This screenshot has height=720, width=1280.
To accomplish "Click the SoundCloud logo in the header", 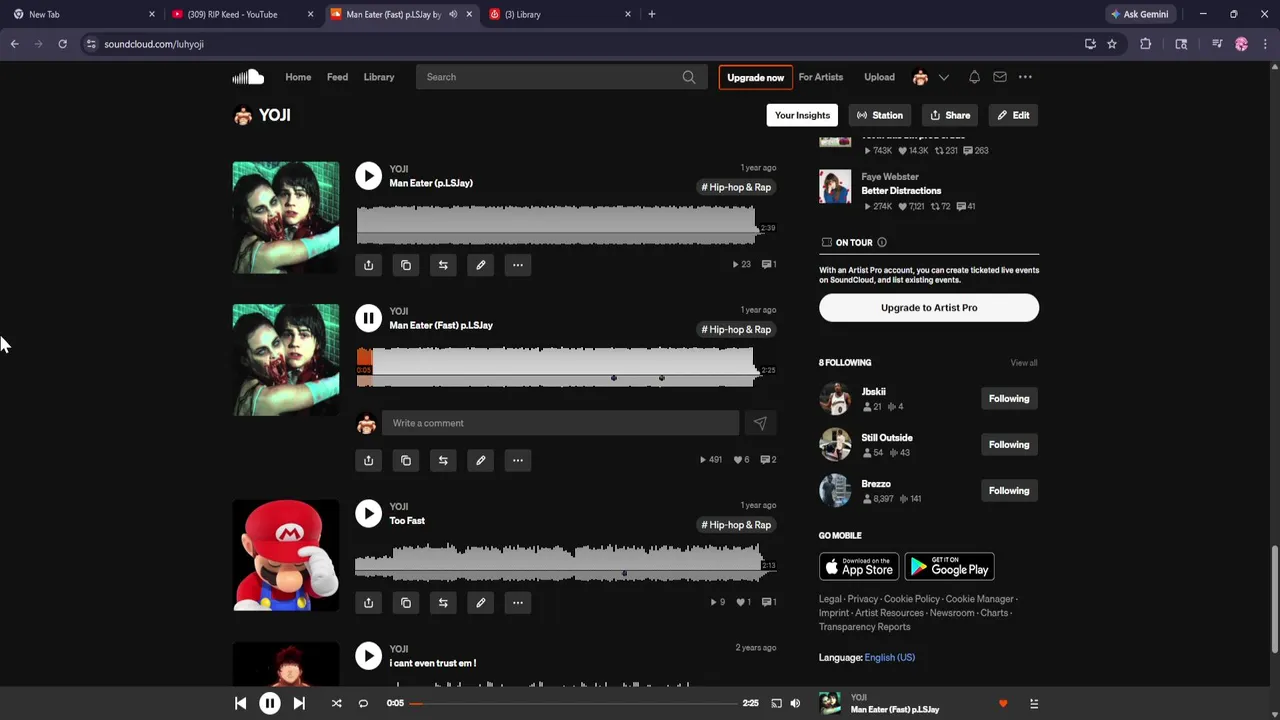I will pos(248,77).
